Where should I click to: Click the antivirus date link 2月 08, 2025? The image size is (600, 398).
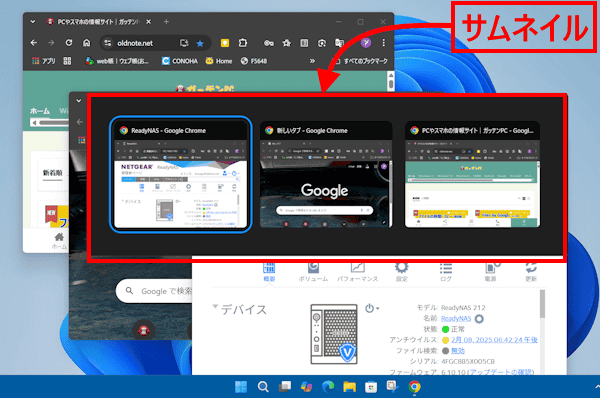pyautogui.click(x=494, y=340)
